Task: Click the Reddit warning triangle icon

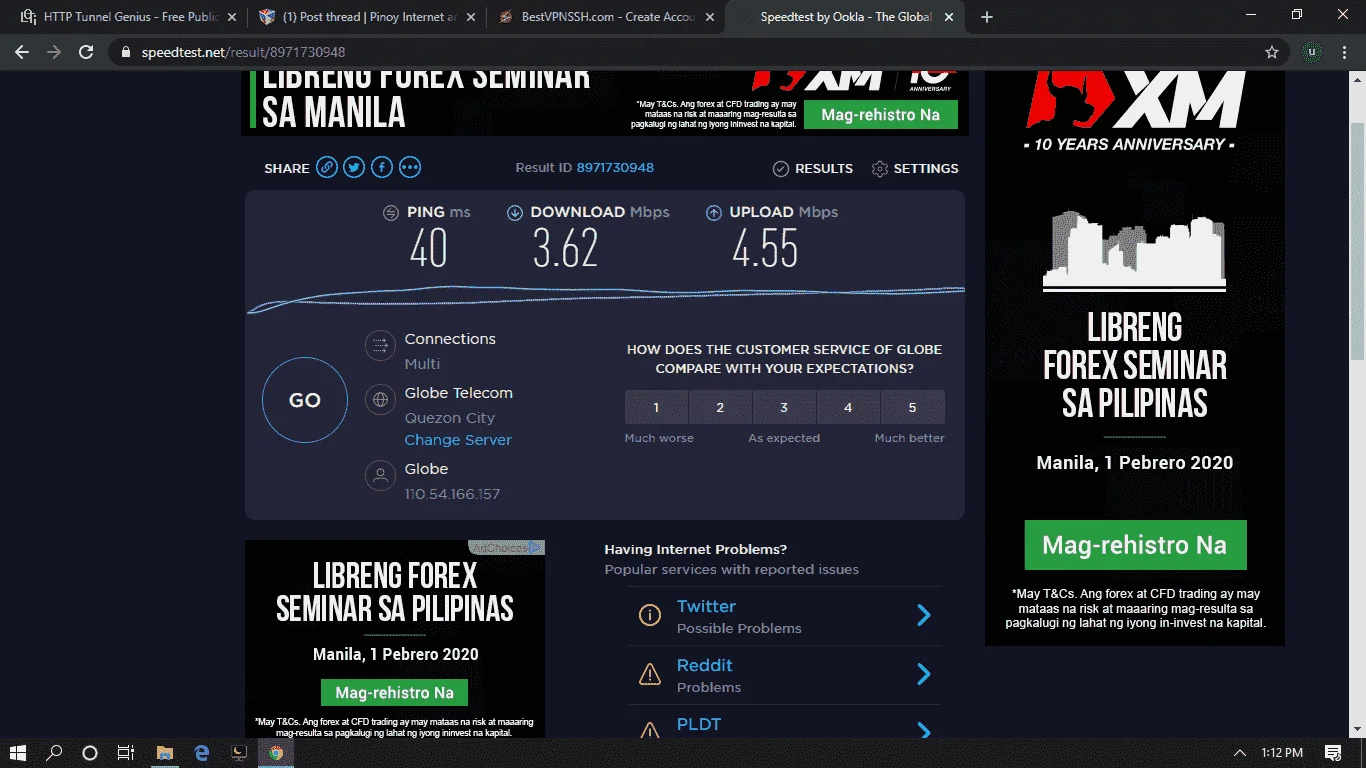Action: click(x=650, y=675)
